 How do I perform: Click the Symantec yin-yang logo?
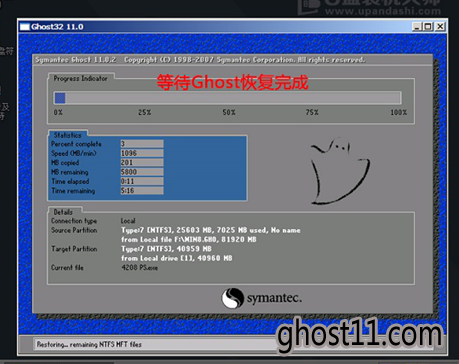[232, 298]
